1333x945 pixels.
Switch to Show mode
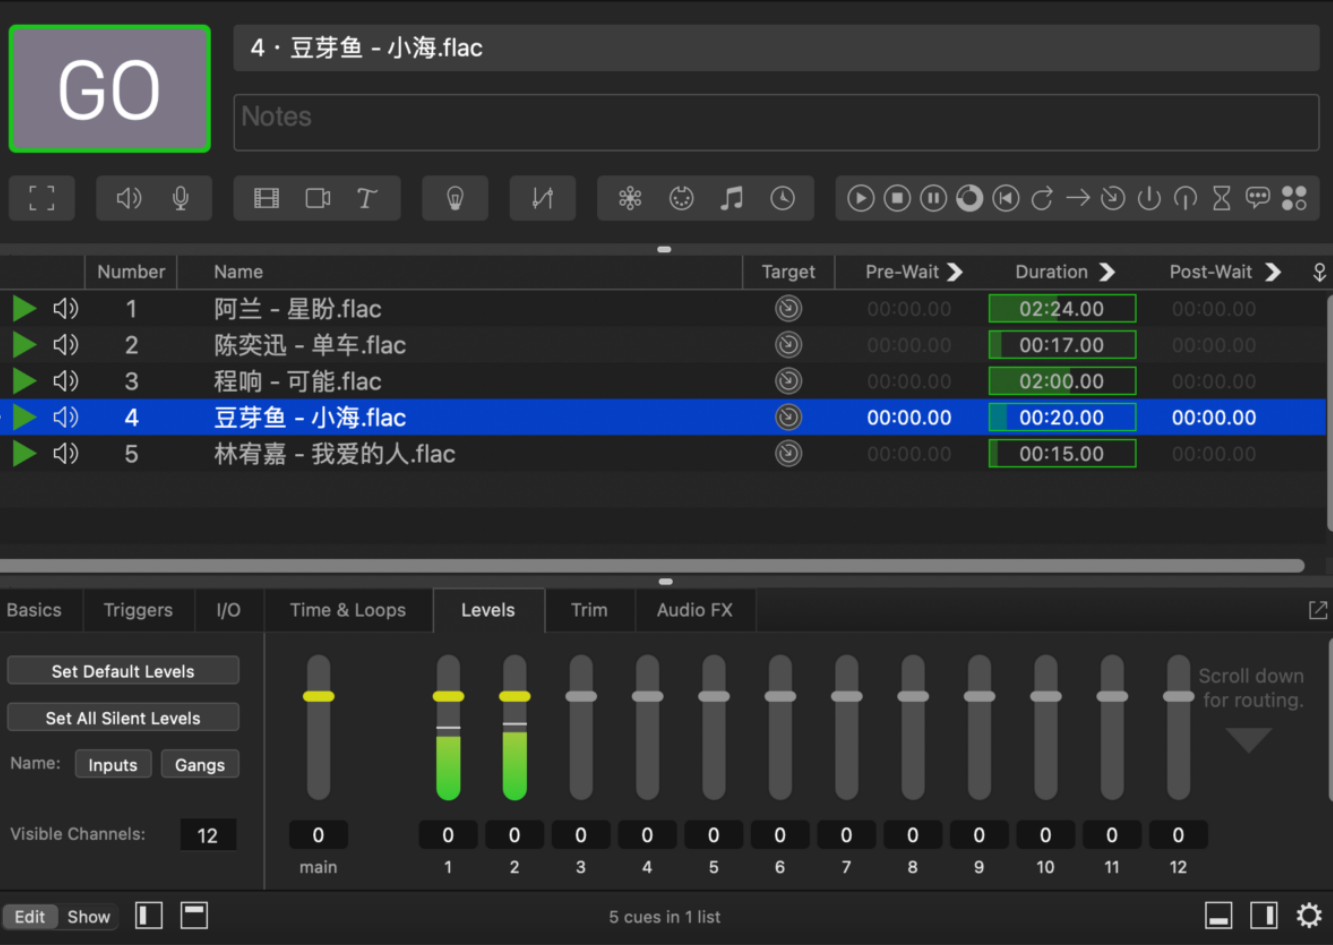(88, 916)
